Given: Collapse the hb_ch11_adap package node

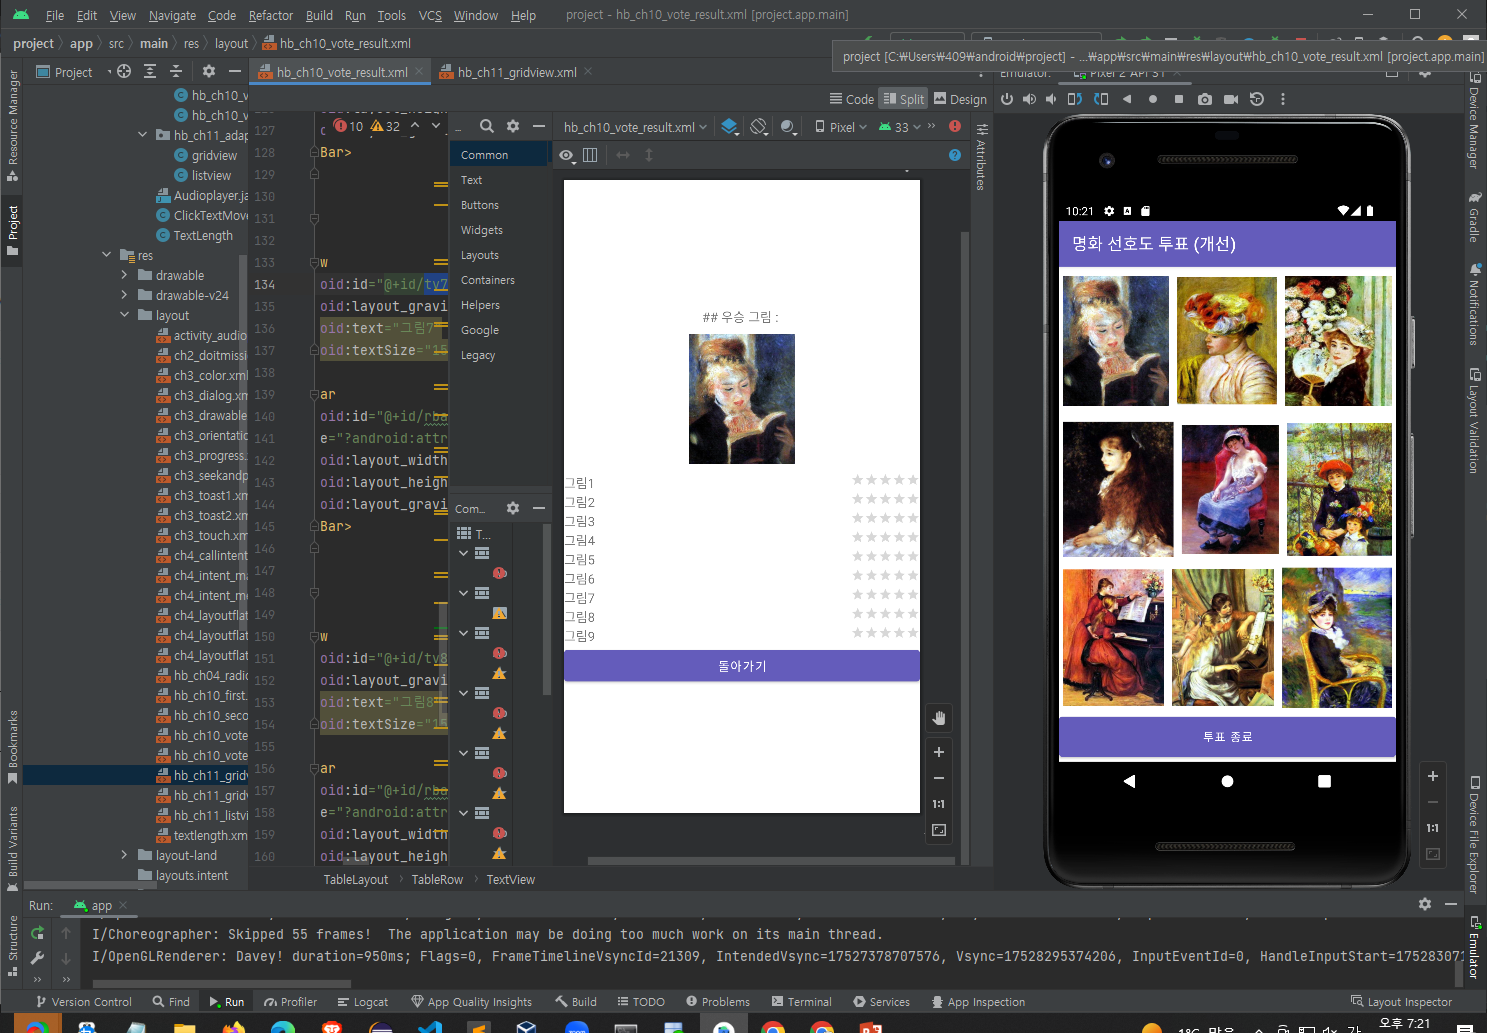Looking at the screenshot, I should click(142, 135).
